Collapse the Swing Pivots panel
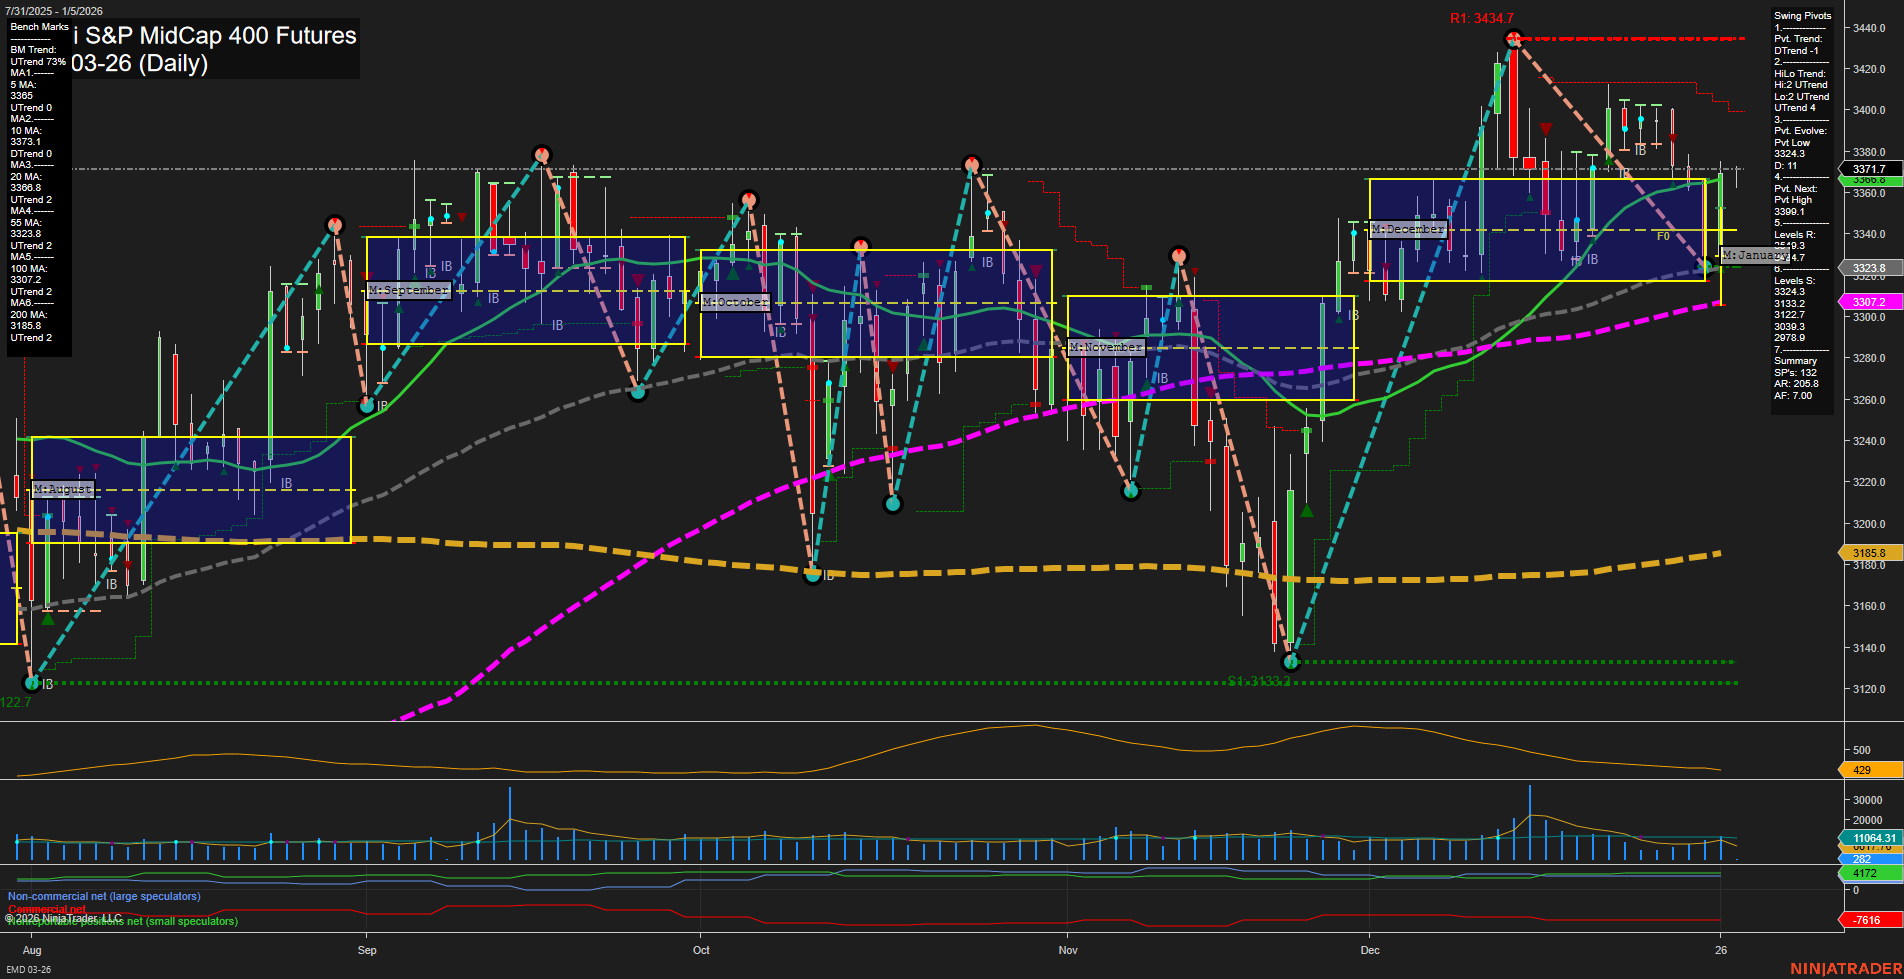 1802,16
